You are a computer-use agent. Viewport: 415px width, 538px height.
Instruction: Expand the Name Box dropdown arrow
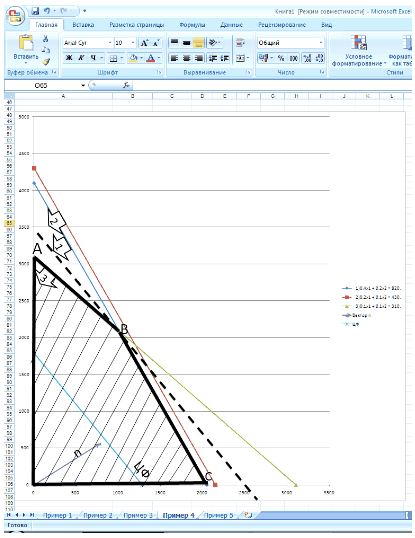(83, 85)
